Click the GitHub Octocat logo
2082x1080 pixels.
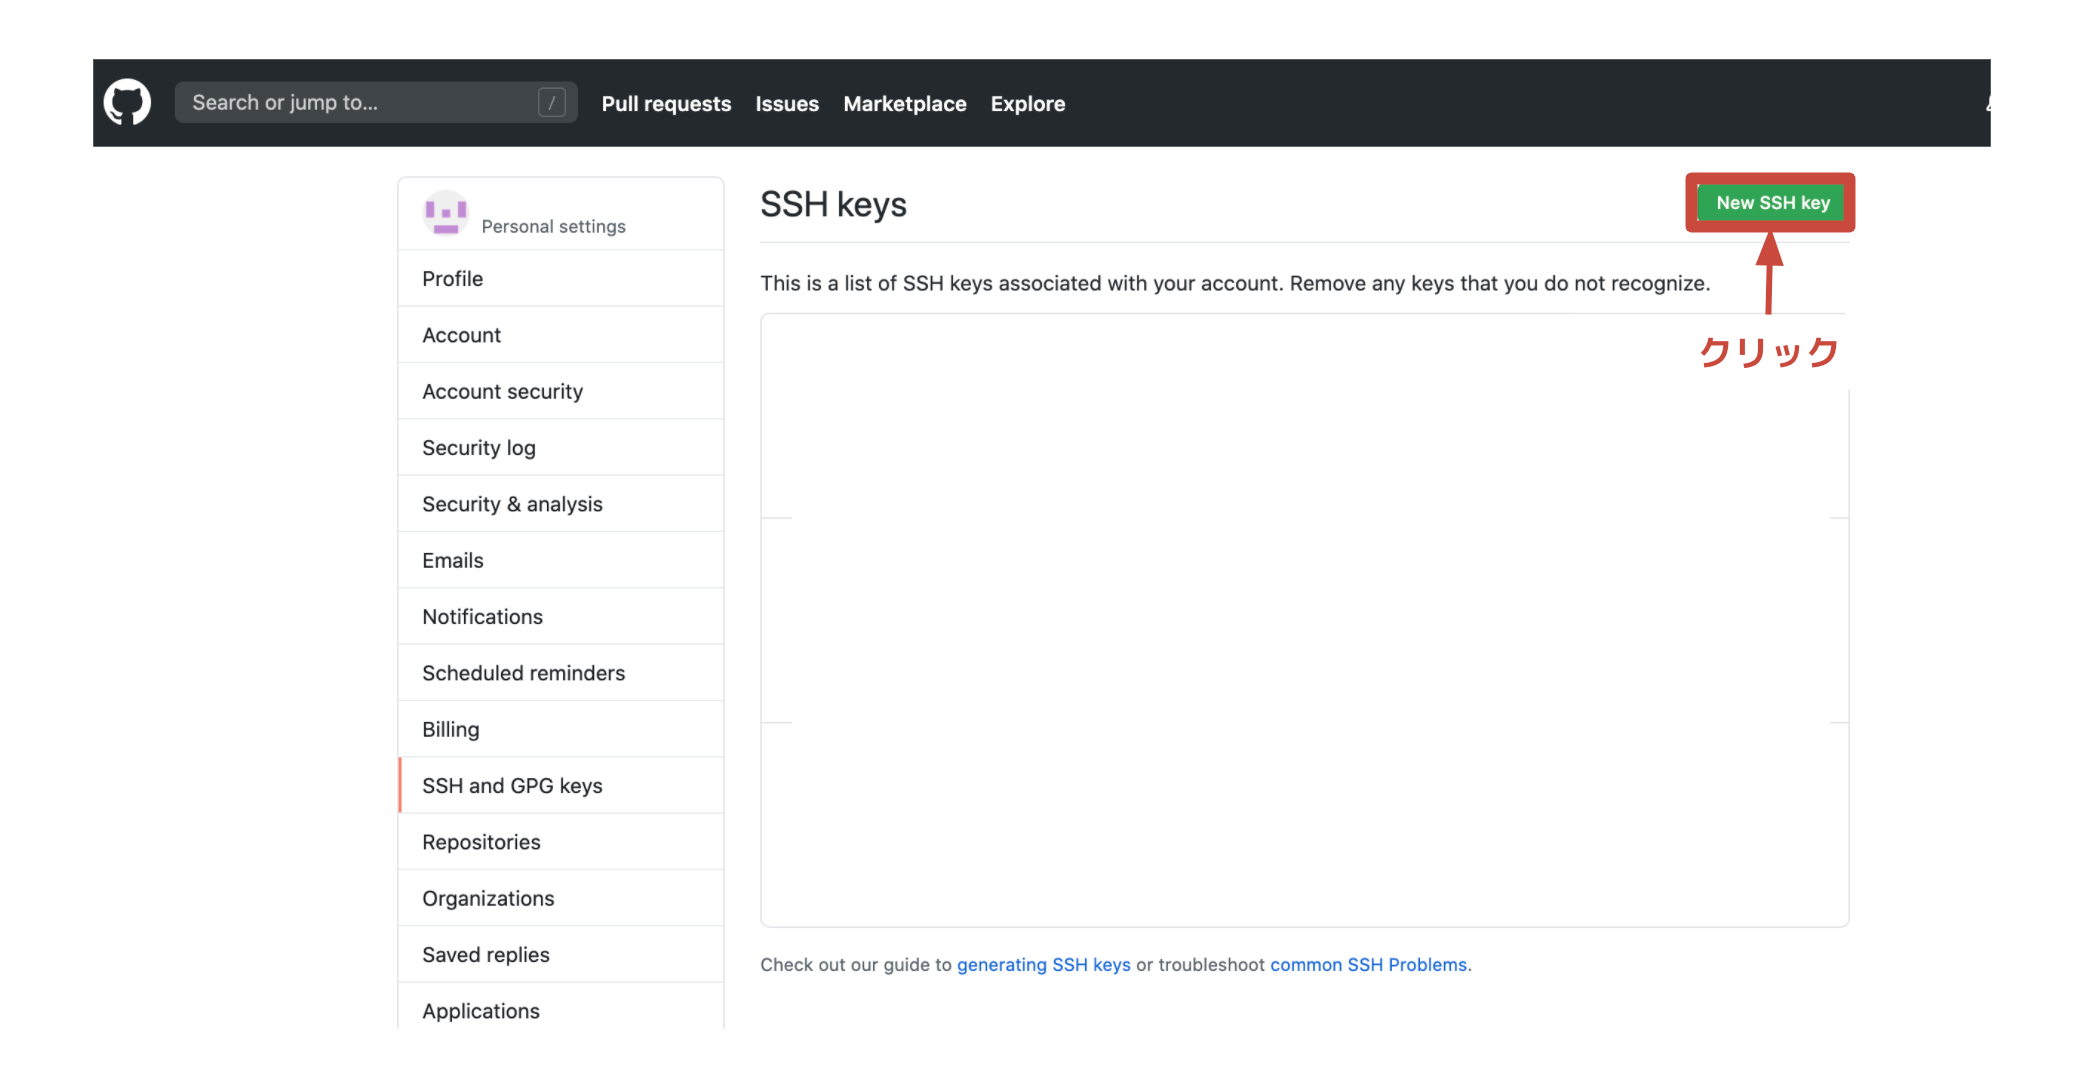coord(127,102)
